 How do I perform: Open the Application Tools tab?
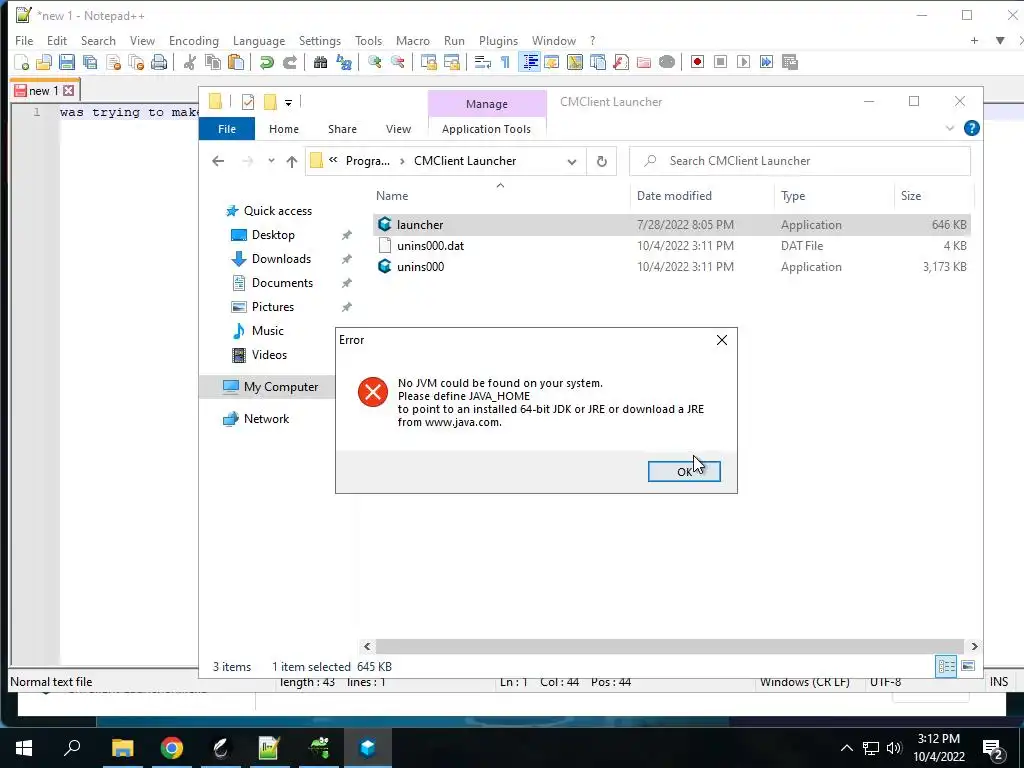click(x=486, y=129)
